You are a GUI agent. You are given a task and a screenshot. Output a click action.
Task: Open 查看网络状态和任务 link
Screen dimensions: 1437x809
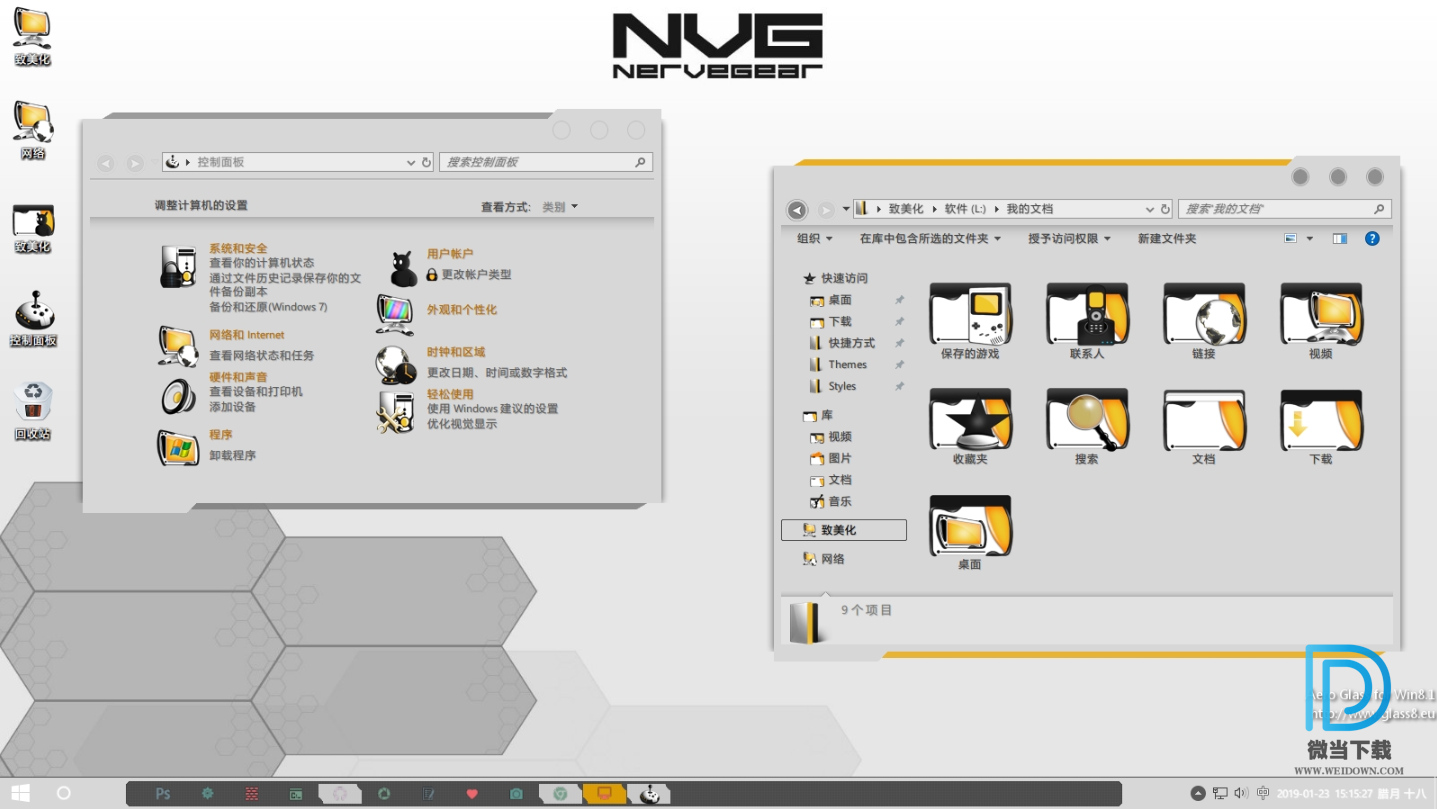tap(262, 355)
